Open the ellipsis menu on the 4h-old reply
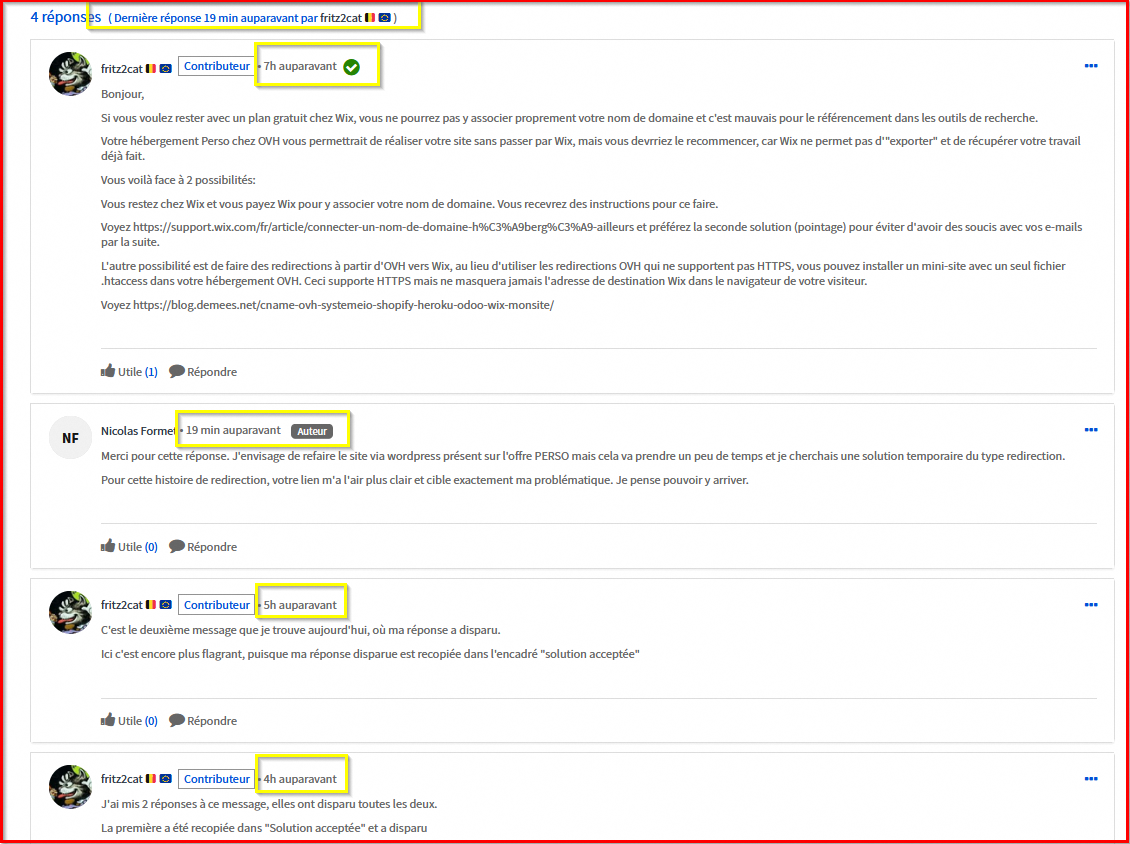Screen dimensions: 1130x844 pos(1090,779)
